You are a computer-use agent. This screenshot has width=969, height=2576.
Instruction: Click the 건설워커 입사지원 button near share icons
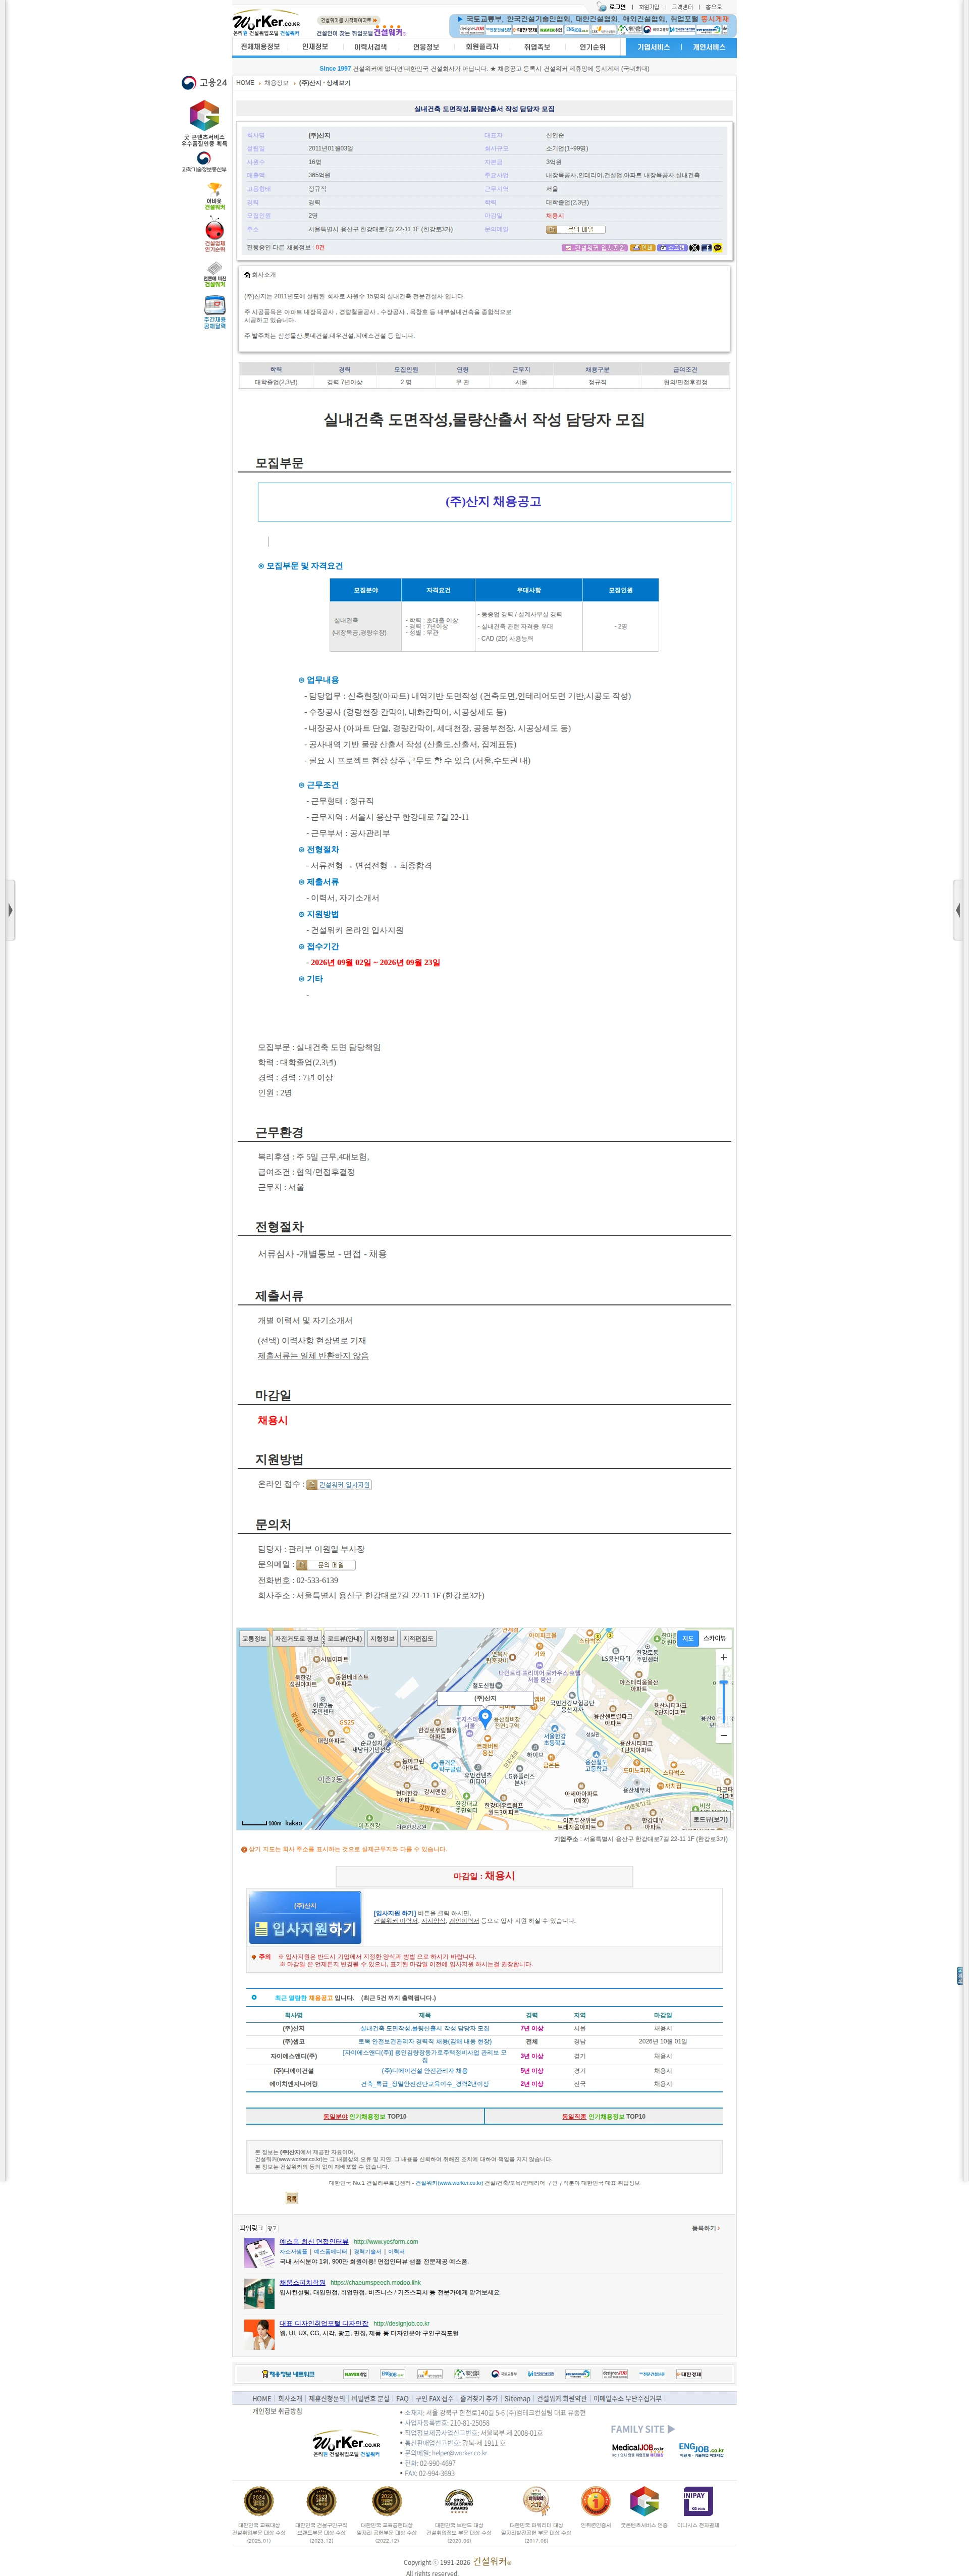pos(594,248)
